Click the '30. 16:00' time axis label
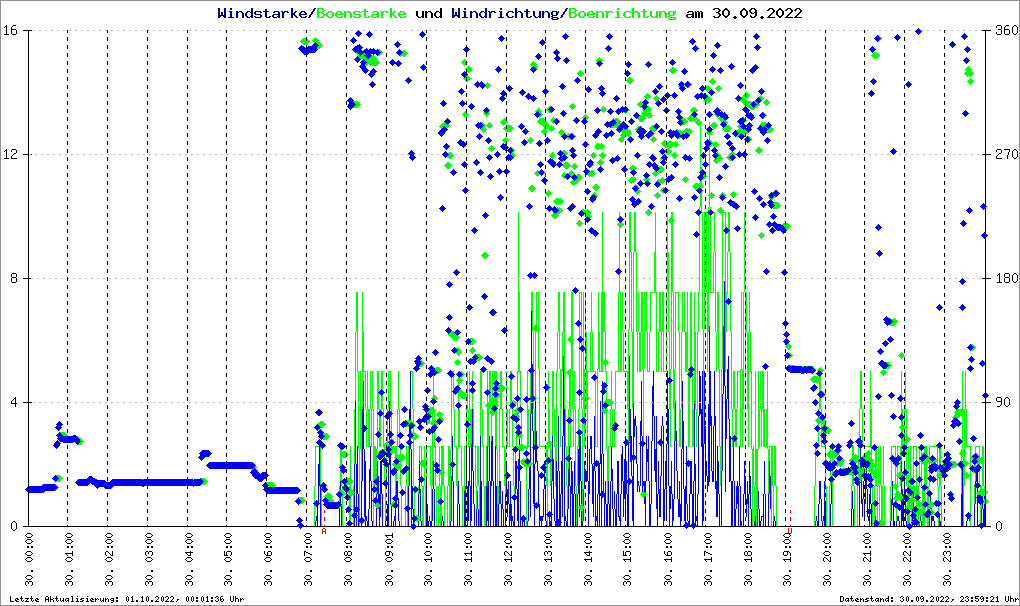This screenshot has height=606, width=1020. [x=667, y=560]
